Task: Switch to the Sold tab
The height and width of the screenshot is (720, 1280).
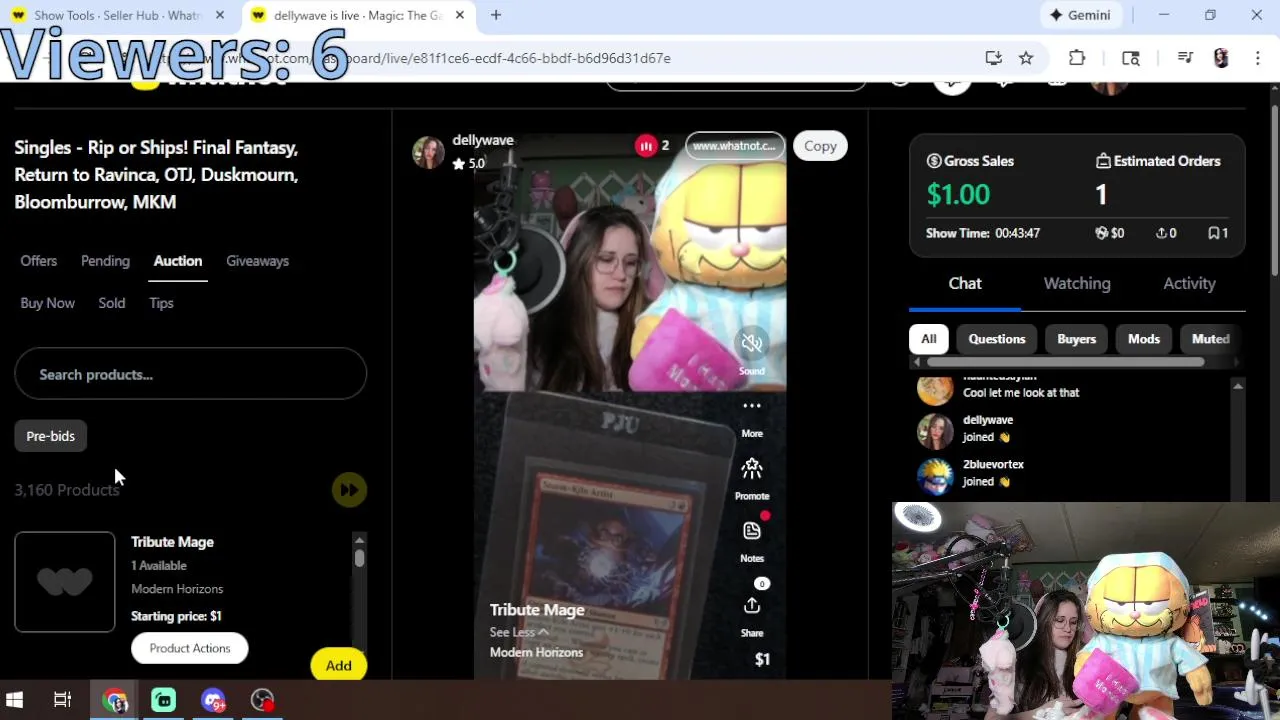Action: click(112, 303)
